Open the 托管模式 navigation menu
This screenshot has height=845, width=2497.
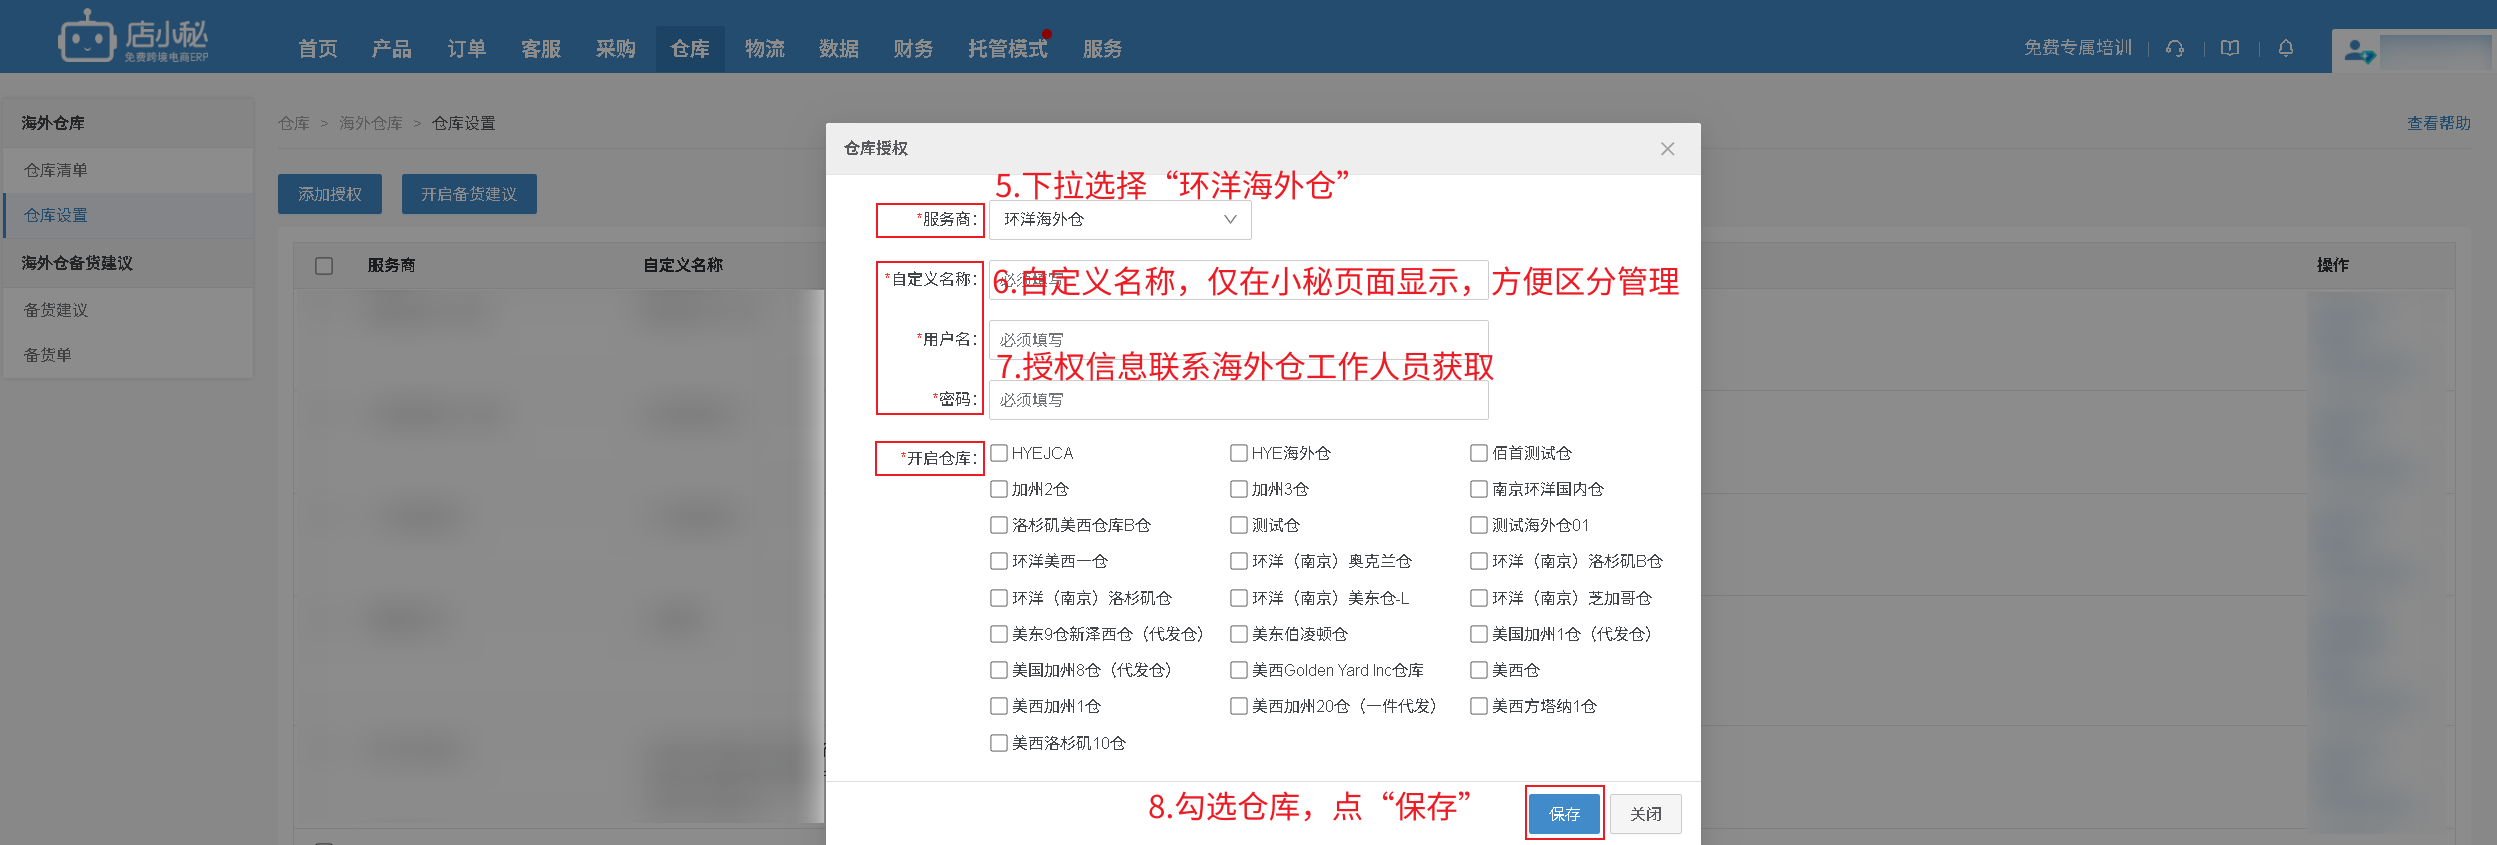1007,49
